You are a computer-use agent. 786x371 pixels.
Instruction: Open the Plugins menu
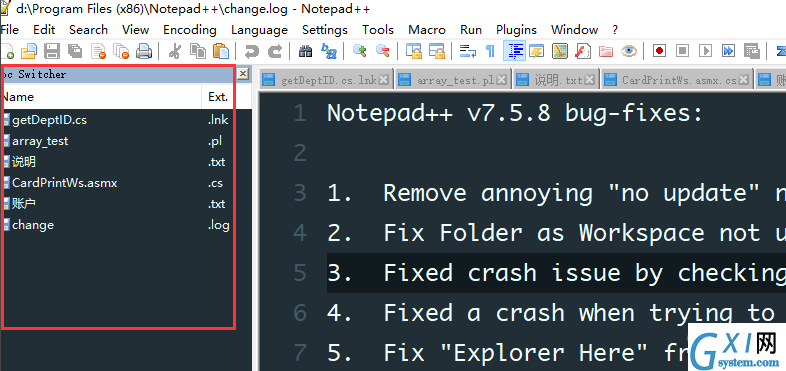516,30
